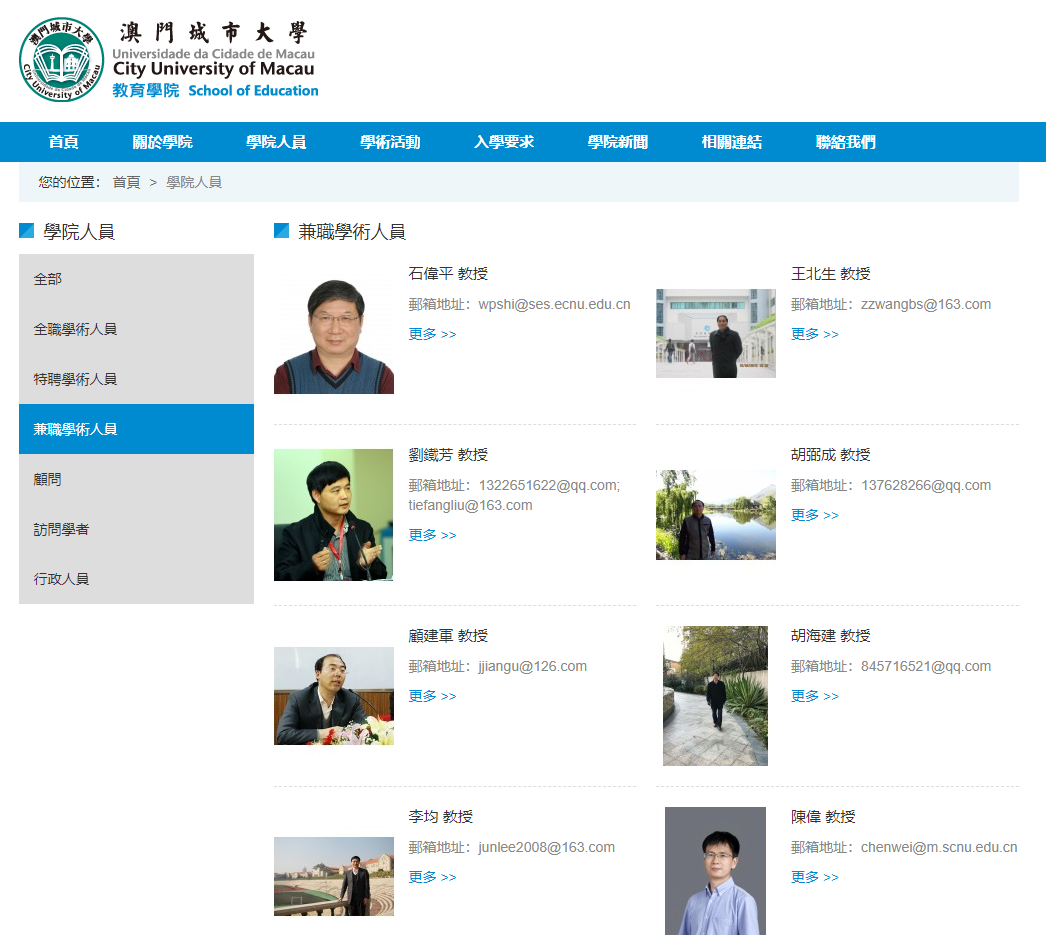Click 更多 >> under 李均 教授
Viewport: 1046px width, 935px height.
432,877
